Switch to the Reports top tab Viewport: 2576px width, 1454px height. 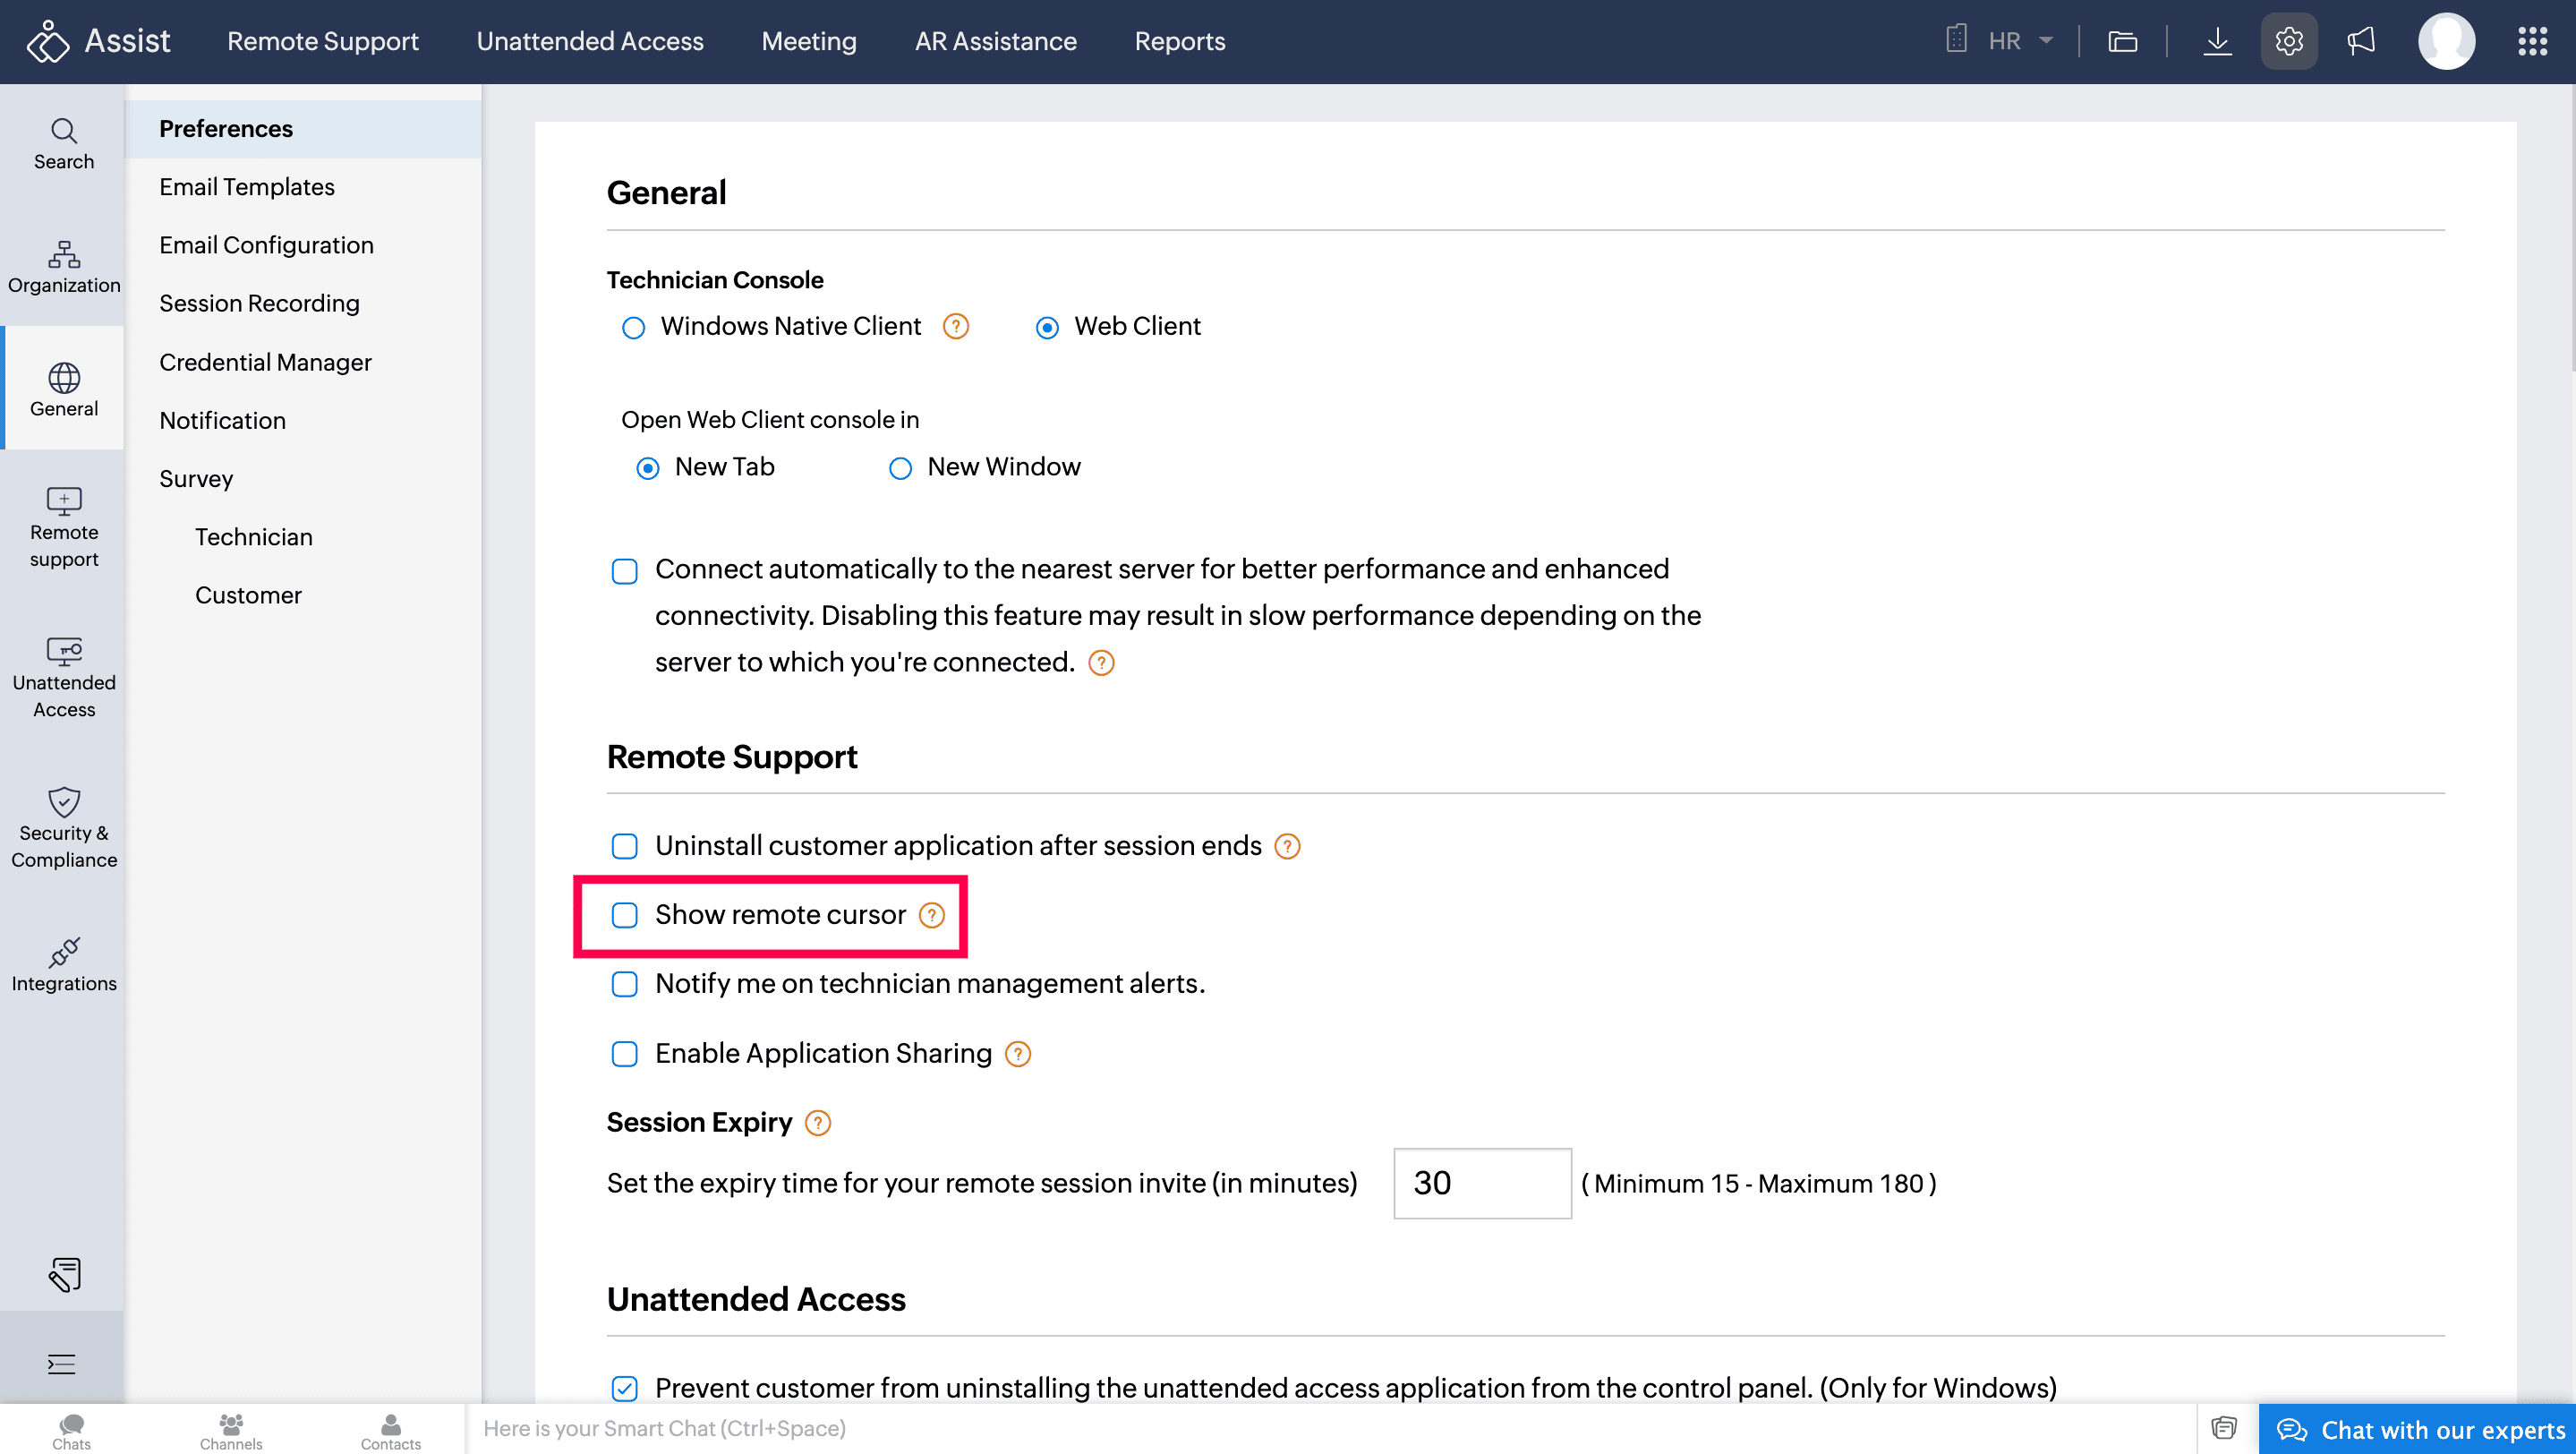point(1179,41)
